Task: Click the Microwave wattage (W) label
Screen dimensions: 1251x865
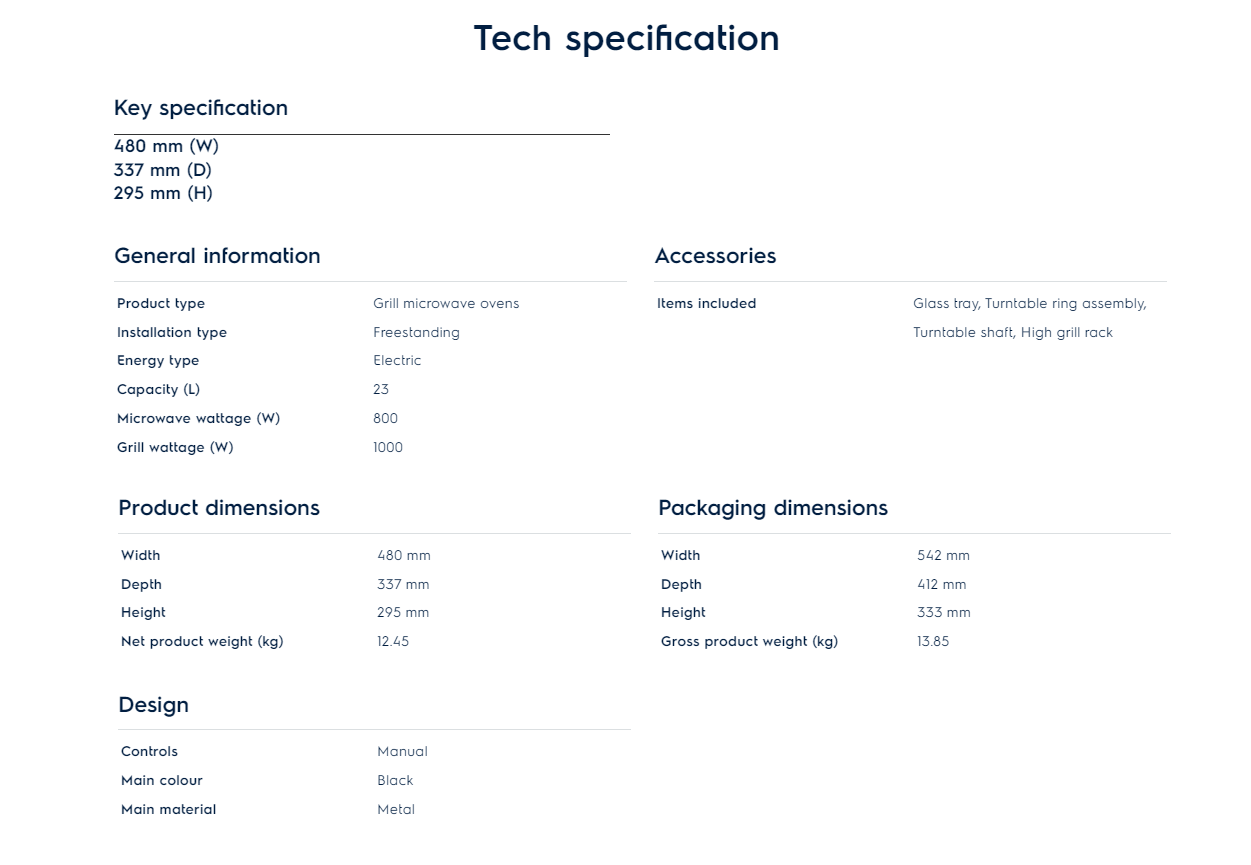Action: pyautogui.click(x=198, y=419)
